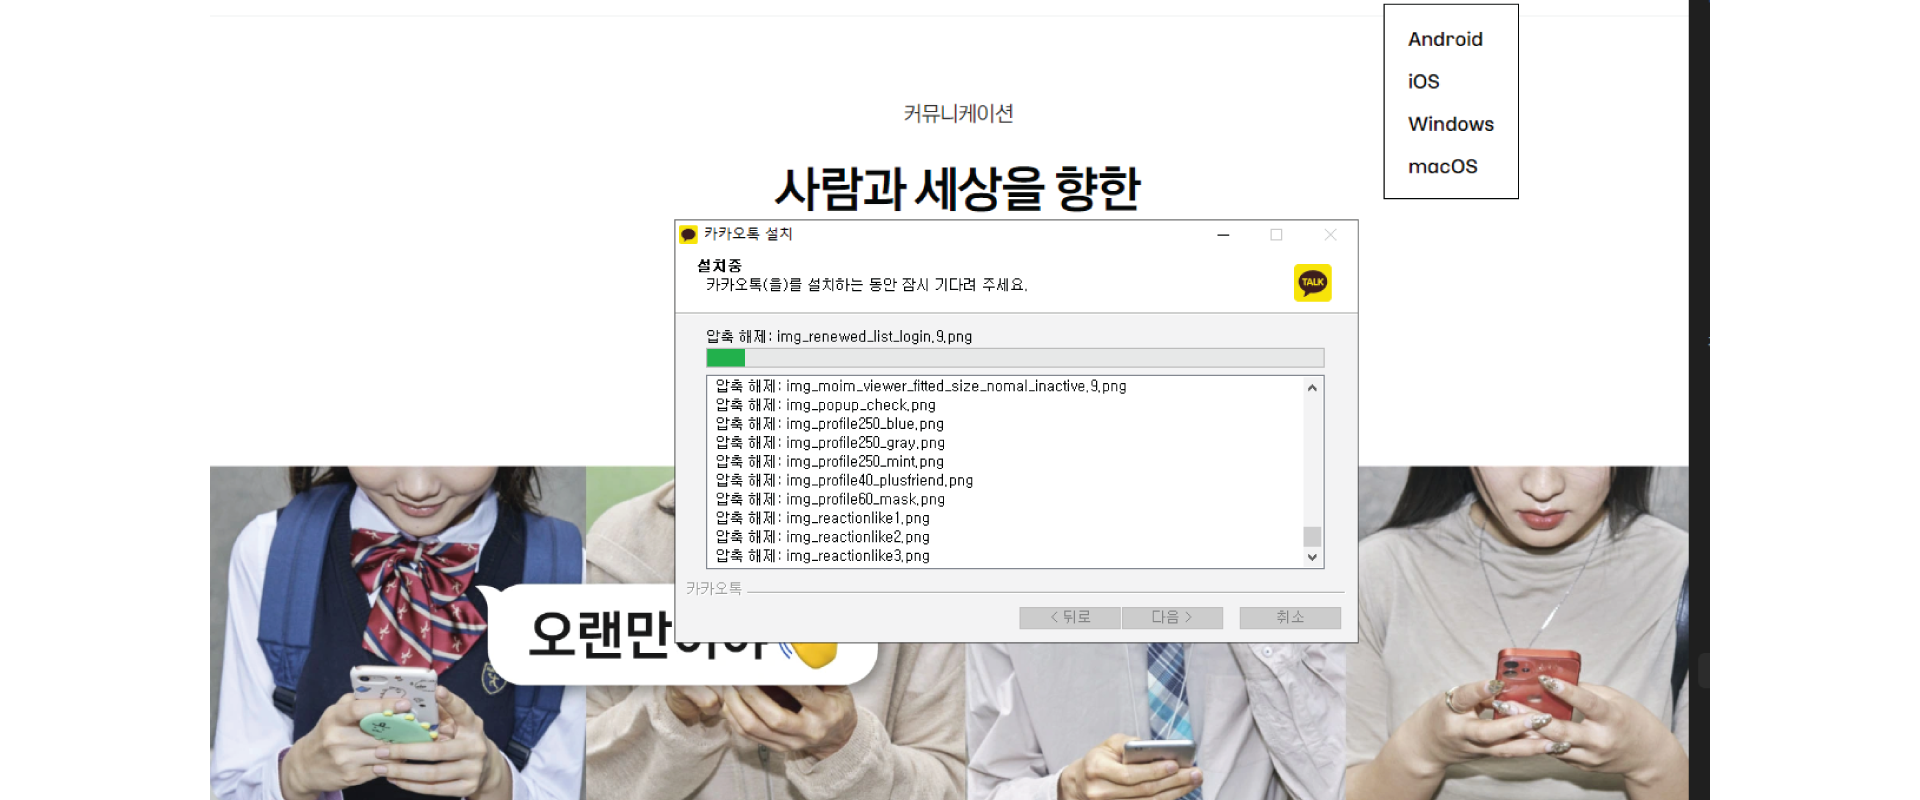Click the log list scroll-down arrow
This screenshot has height=800, width=1920.
click(1312, 558)
